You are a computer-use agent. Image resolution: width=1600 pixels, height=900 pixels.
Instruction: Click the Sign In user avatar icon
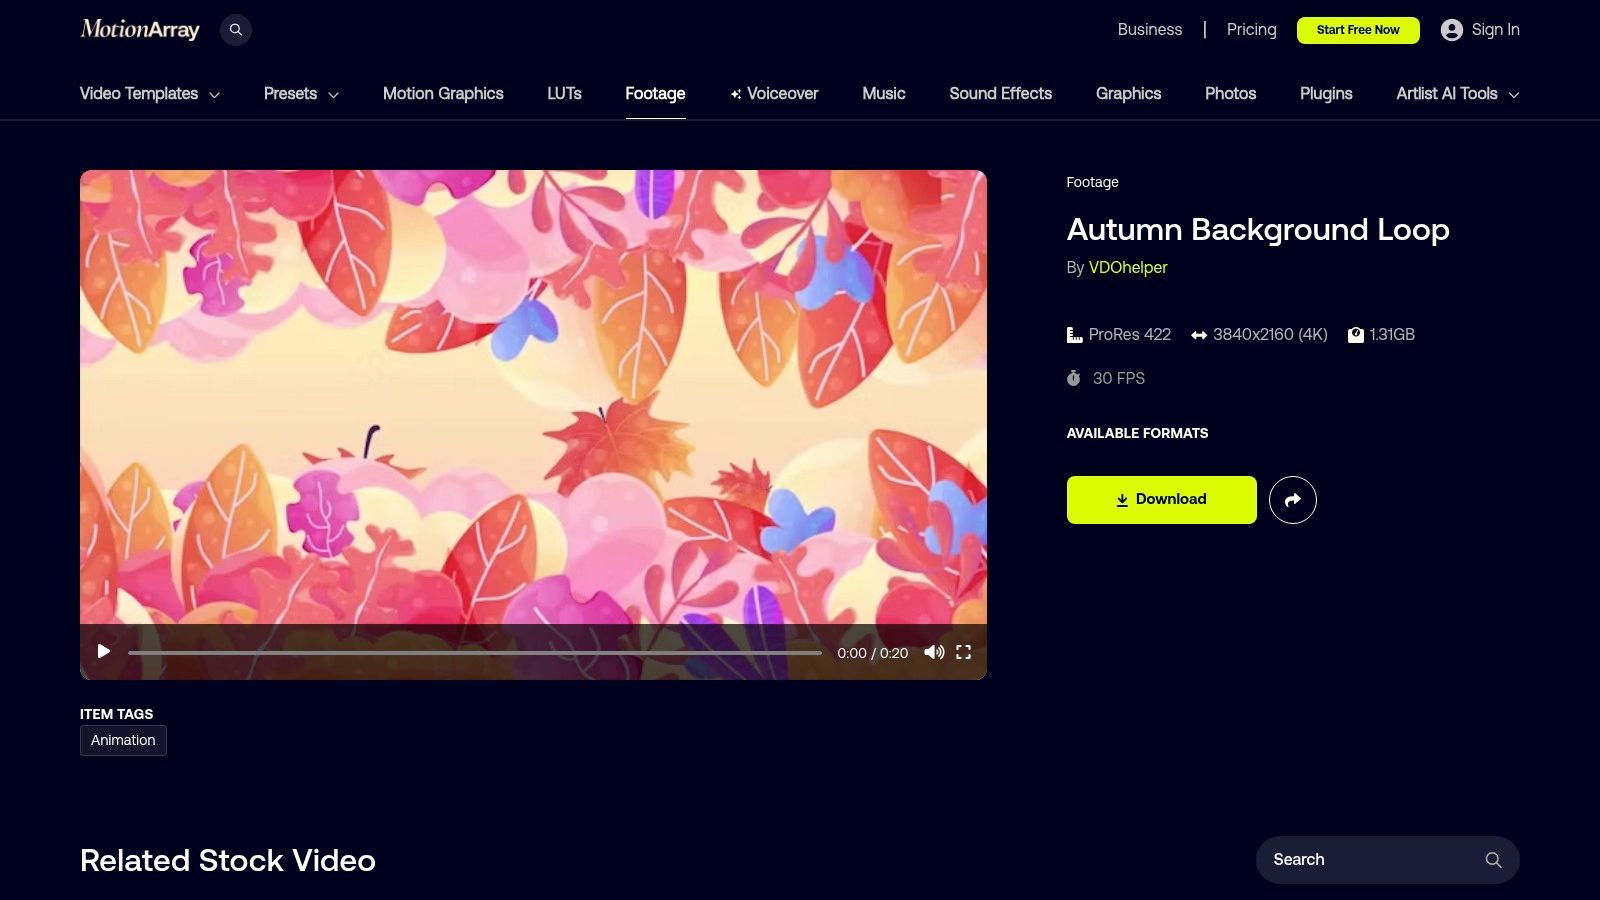[1452, 30]
